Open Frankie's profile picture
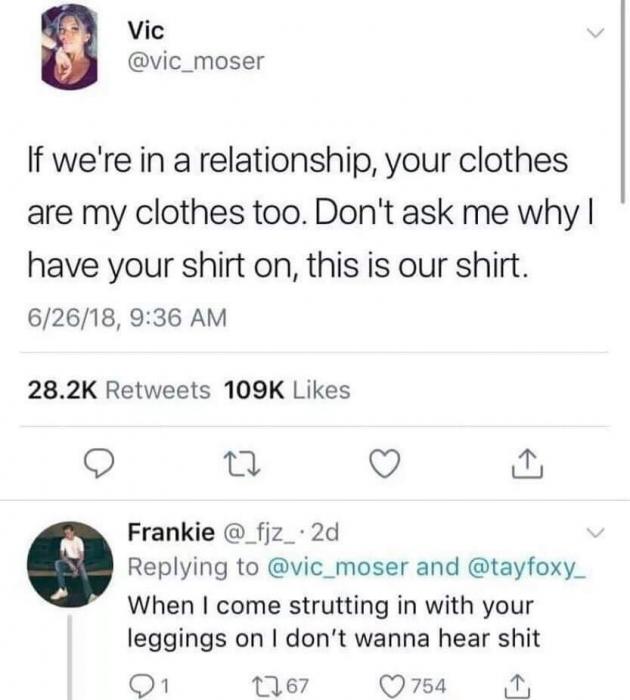 point(68,565)
